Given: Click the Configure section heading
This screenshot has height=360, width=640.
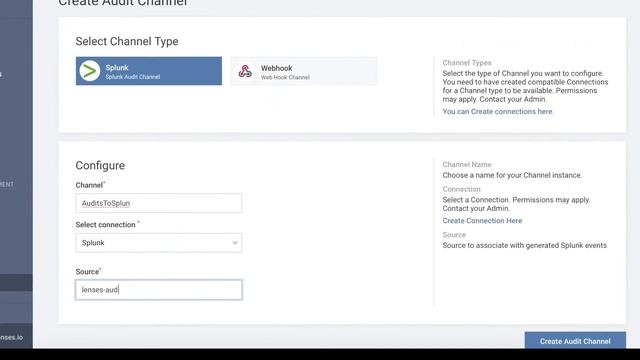Looking at the screenshot, I should [100, 165].
